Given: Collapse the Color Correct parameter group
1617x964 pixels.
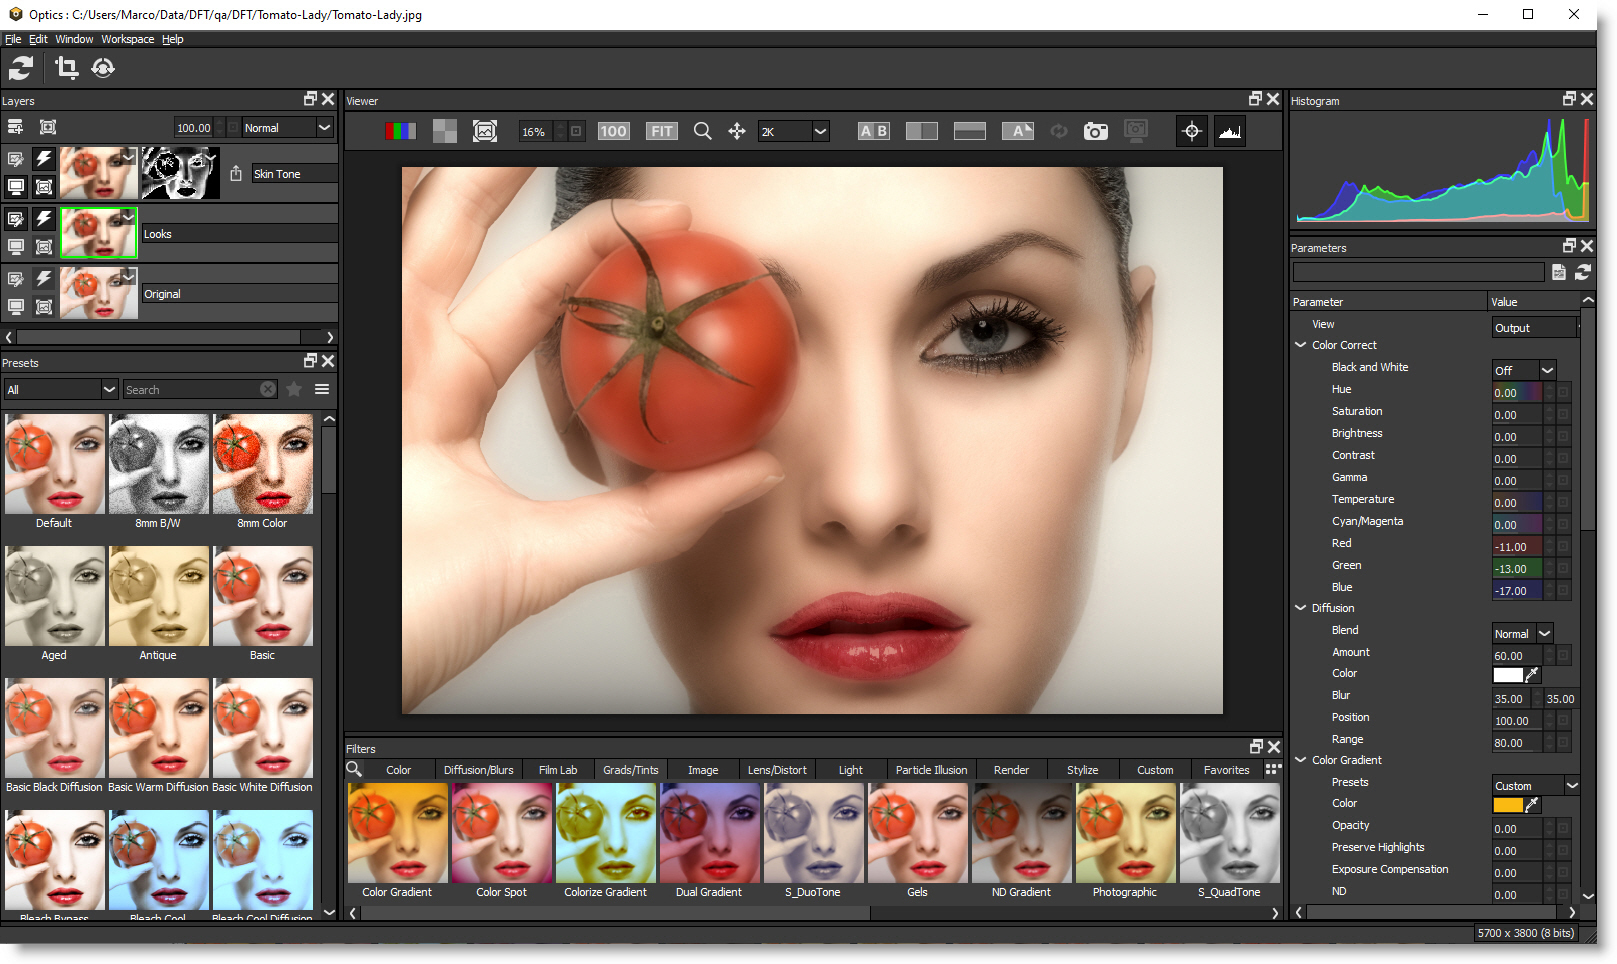Looking at the screenshot, I should [x=1301, y=345].
